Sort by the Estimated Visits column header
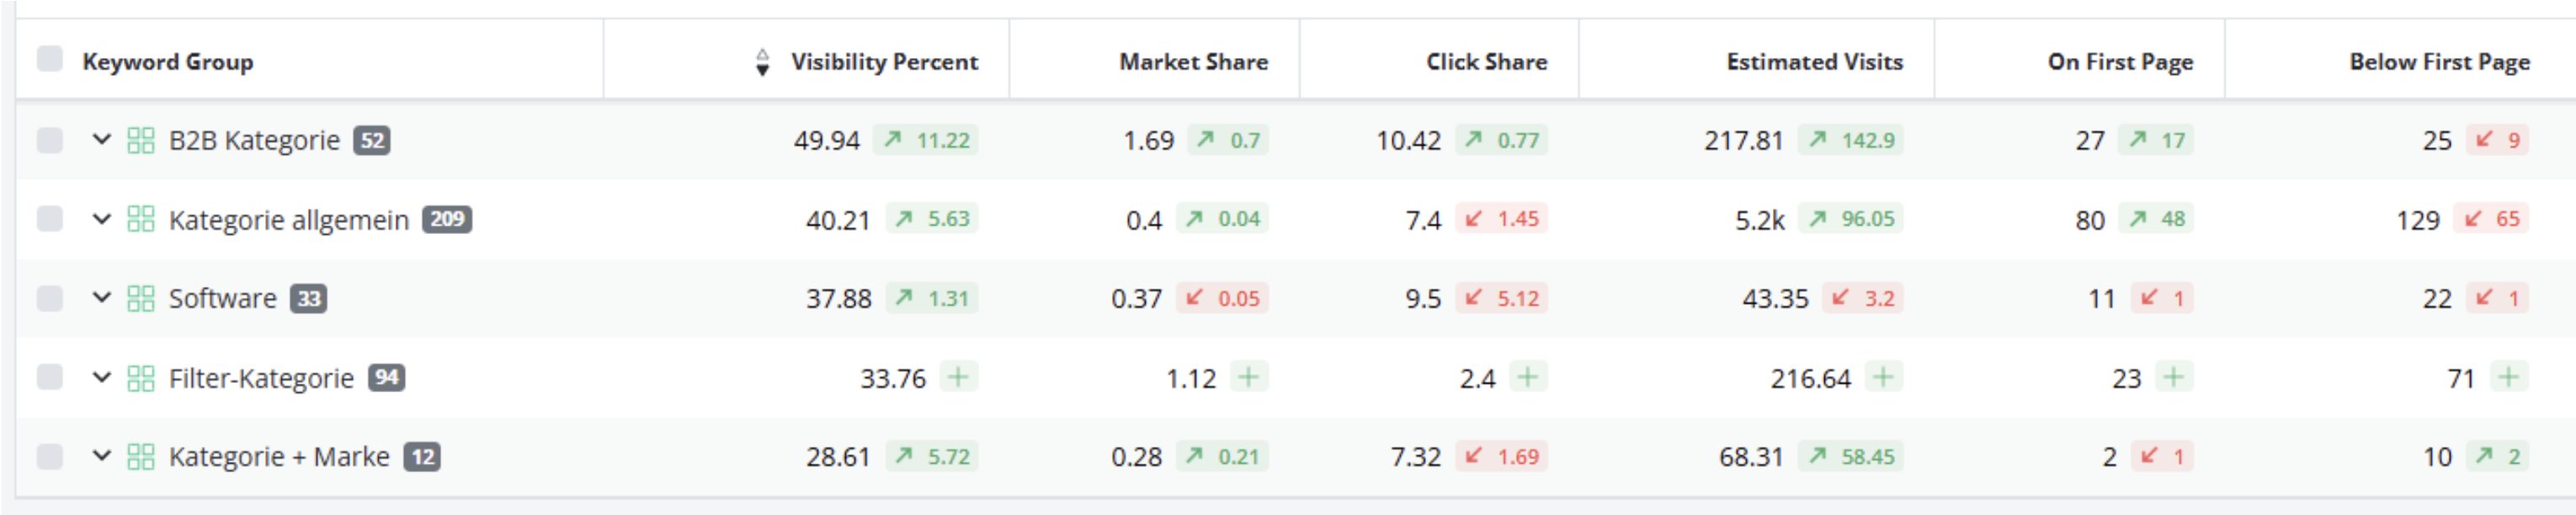The image size is (2576, 515). (x=1814, y=62)
